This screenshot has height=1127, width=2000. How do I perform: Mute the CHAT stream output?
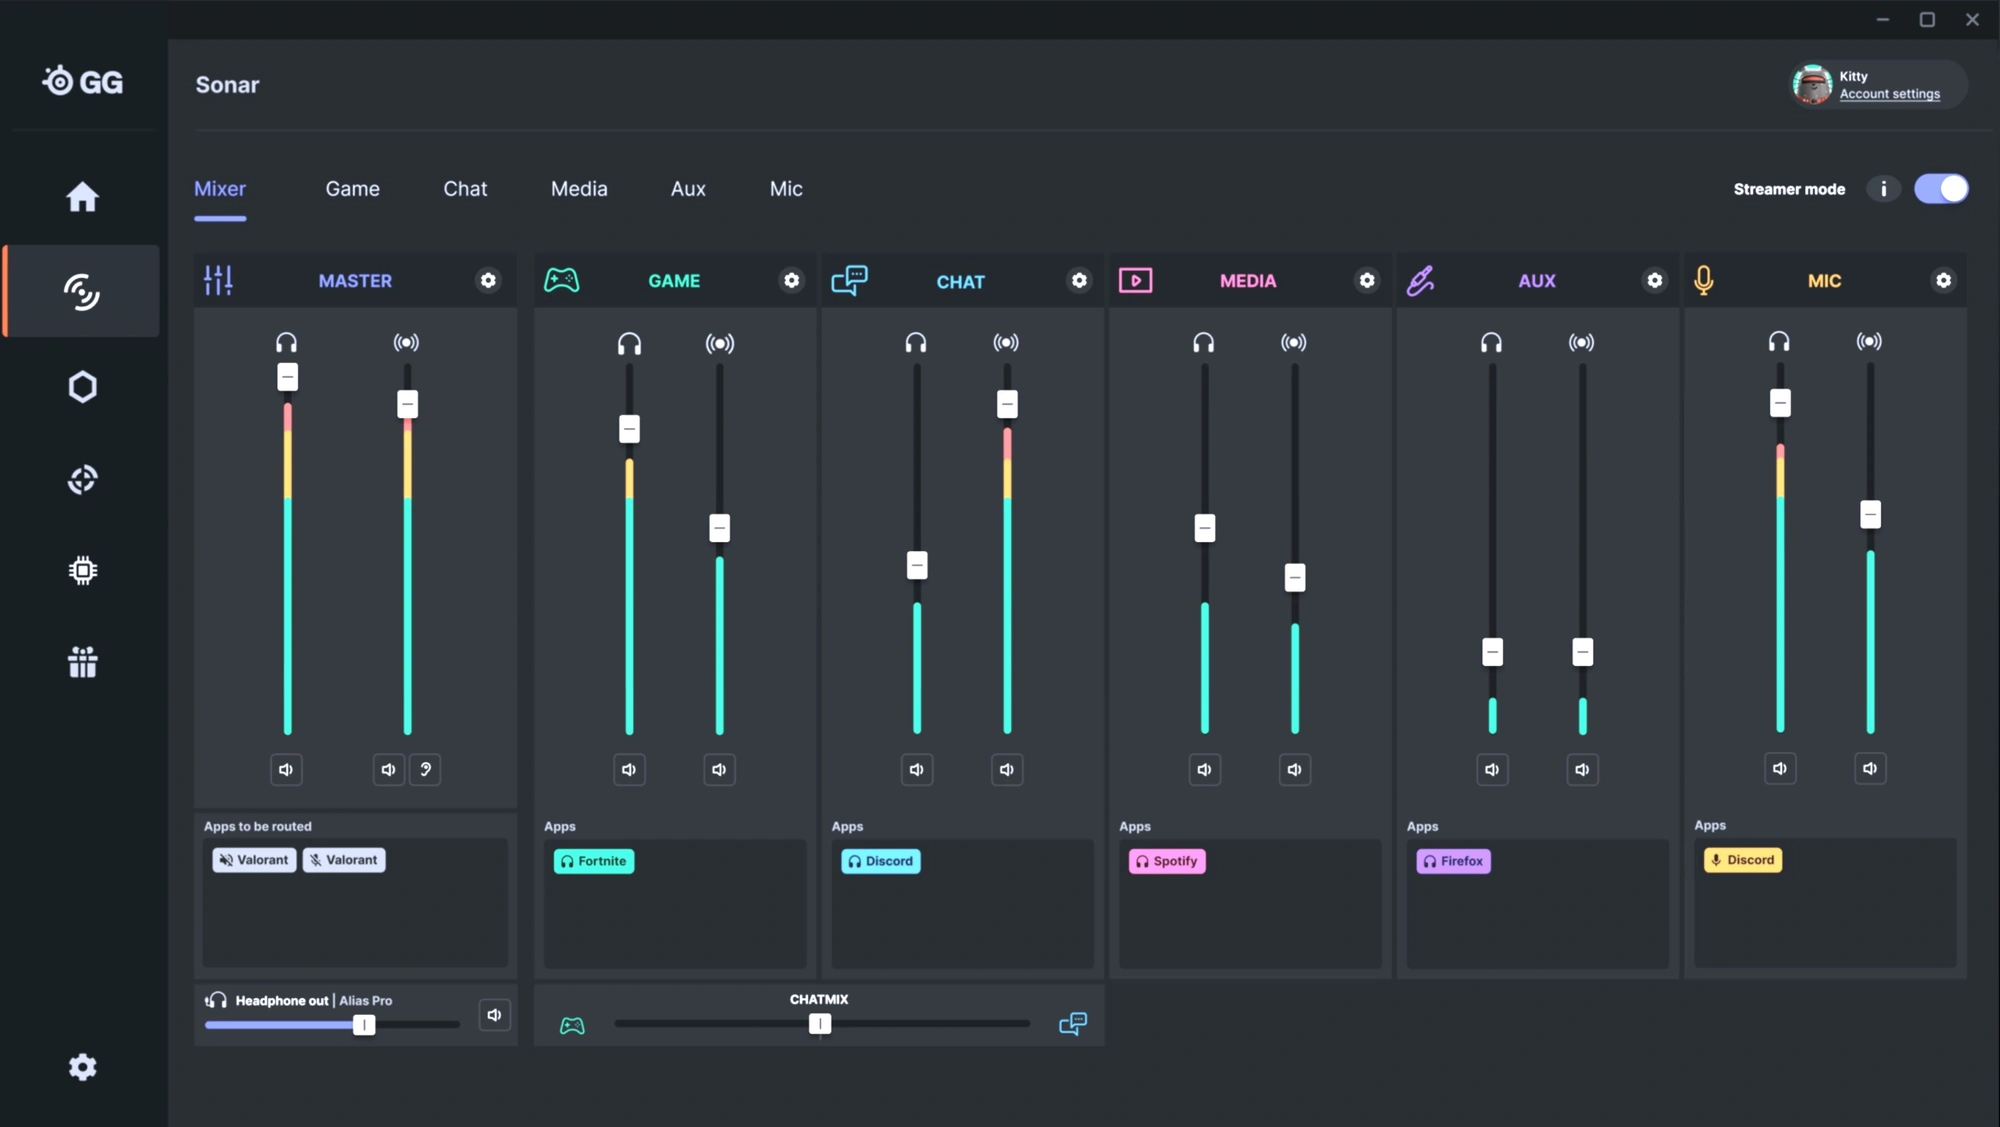click(x=1007, y=770)
